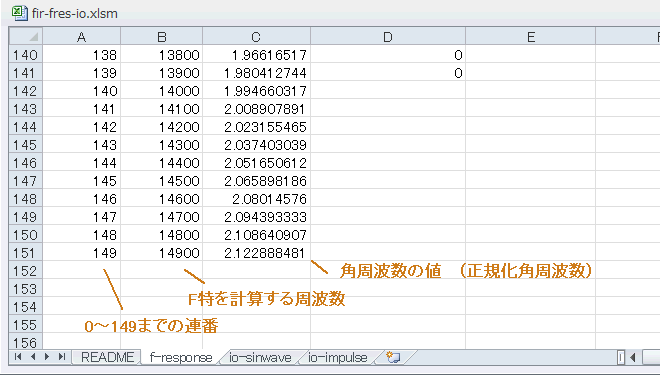660x375 pixels.
Task: Select cell A140 showing 138
Action: [x=82, y=55]
